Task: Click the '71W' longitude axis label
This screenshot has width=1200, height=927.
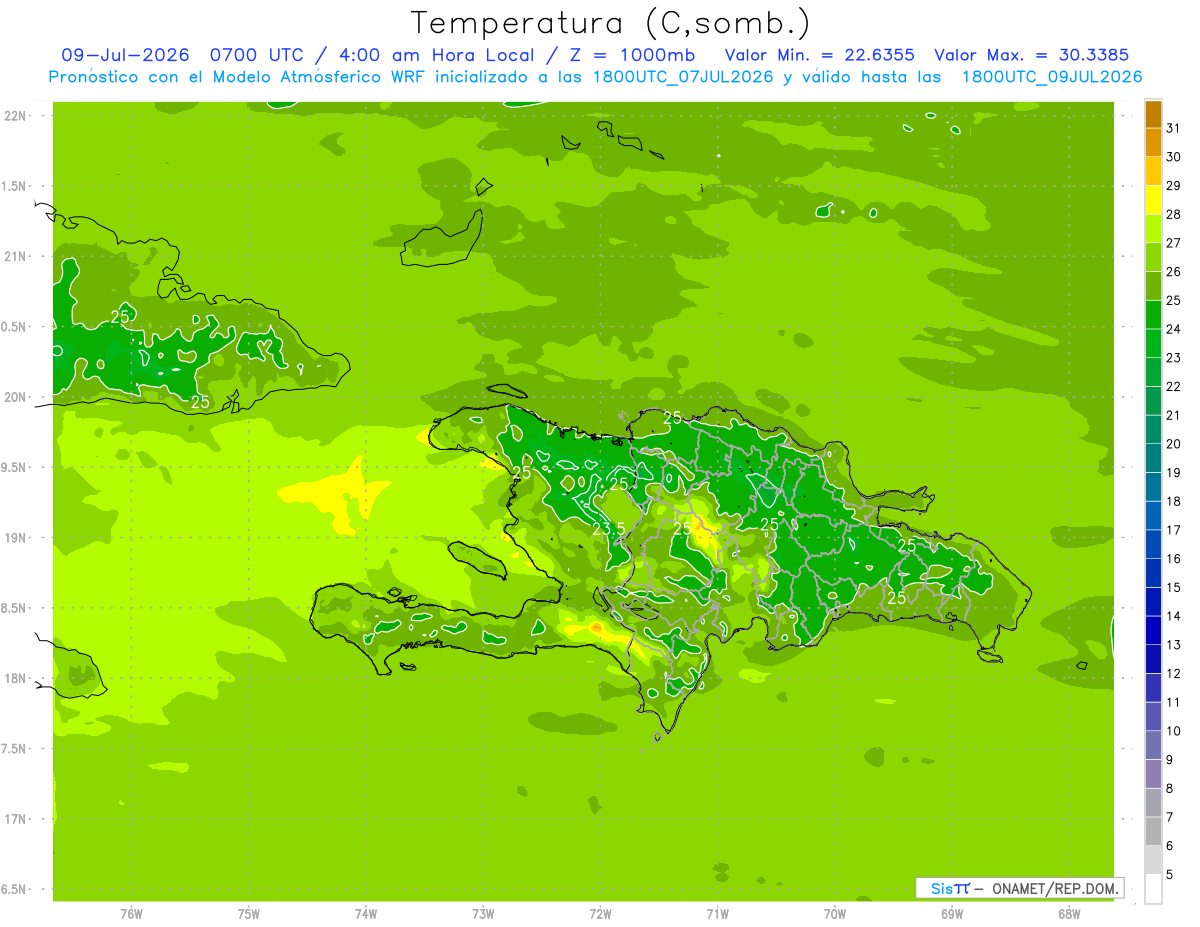Action: pyautogui.click(x=717, y=914)
